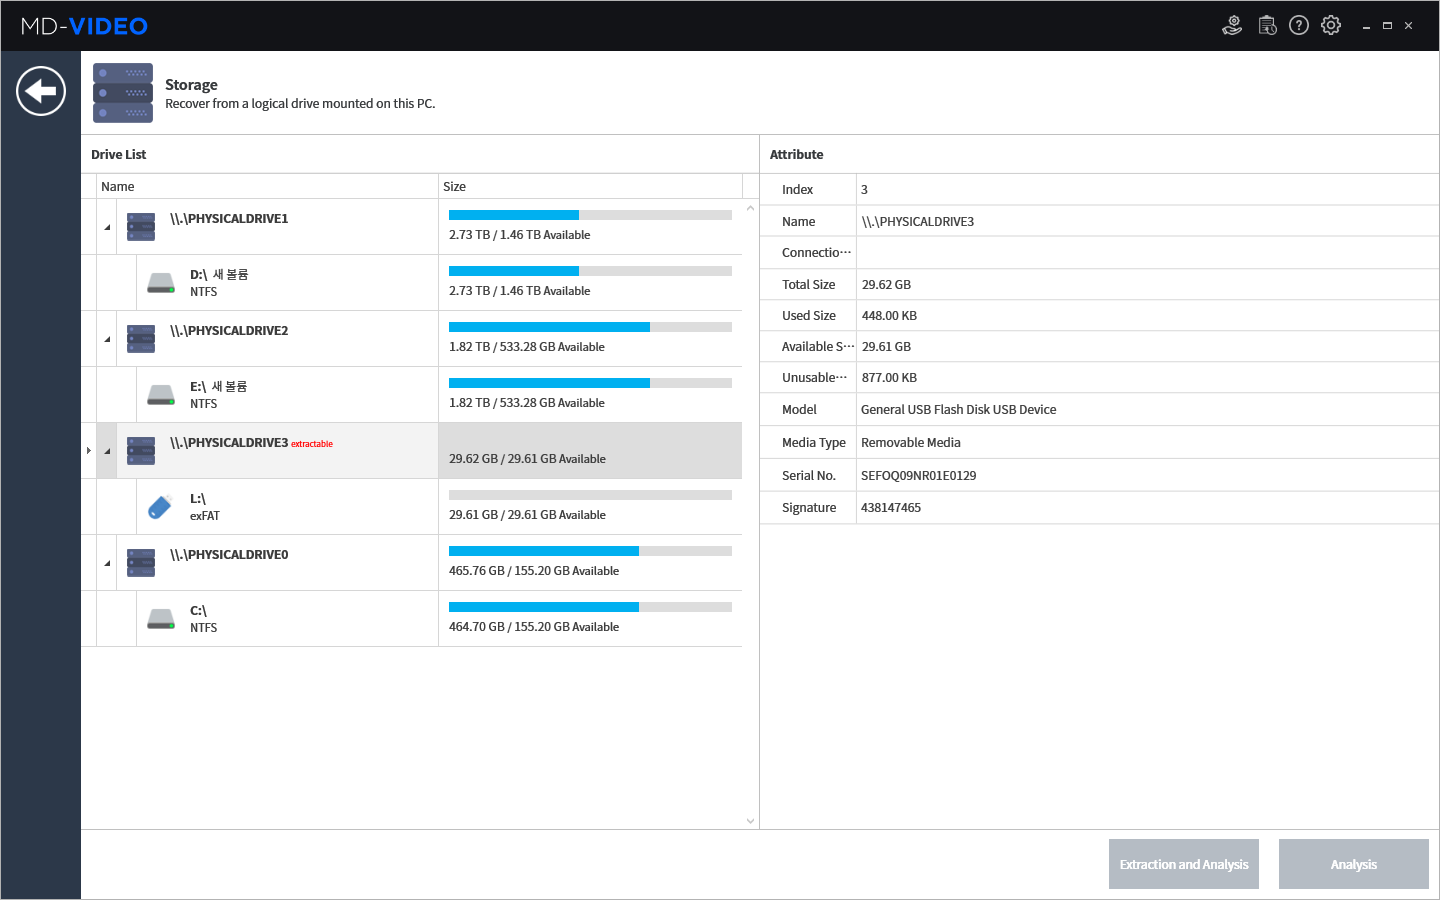Click the truncated Connection attribute label

coord(816,253)
